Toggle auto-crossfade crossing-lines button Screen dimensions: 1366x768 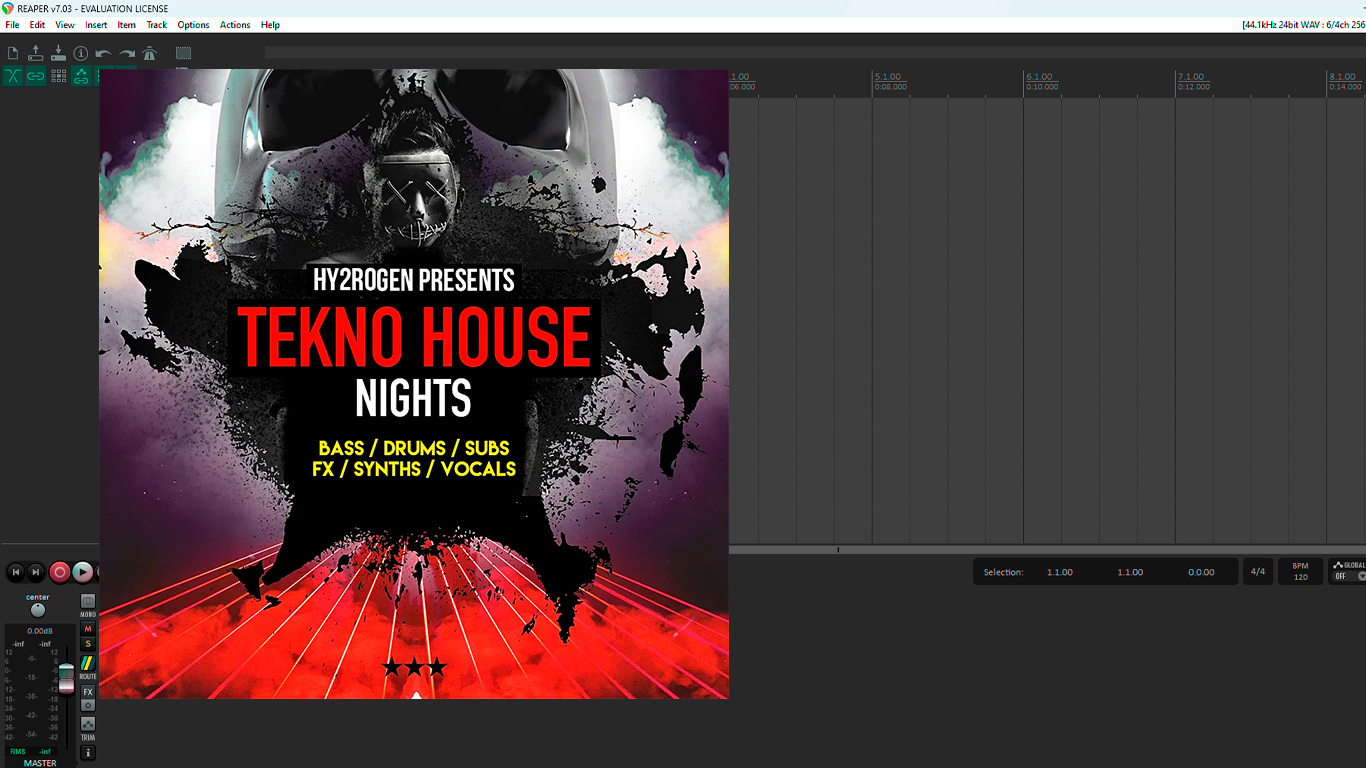13,76
